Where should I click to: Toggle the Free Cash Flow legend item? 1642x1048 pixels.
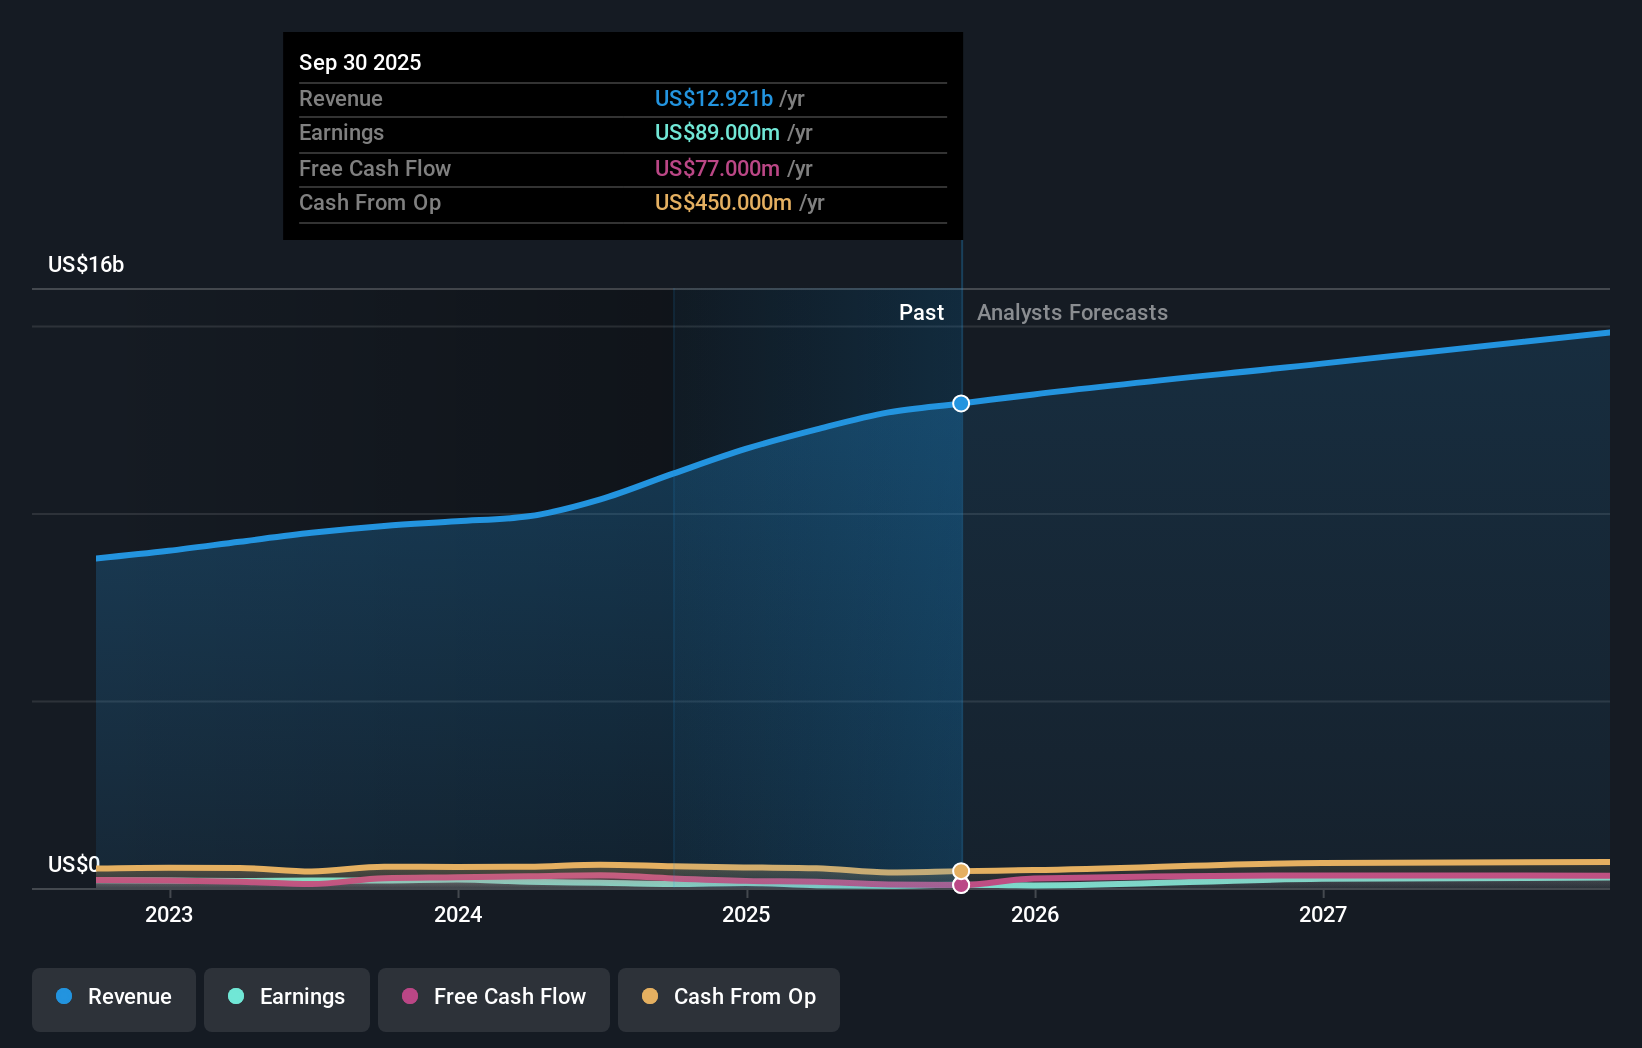pos(493,998)
